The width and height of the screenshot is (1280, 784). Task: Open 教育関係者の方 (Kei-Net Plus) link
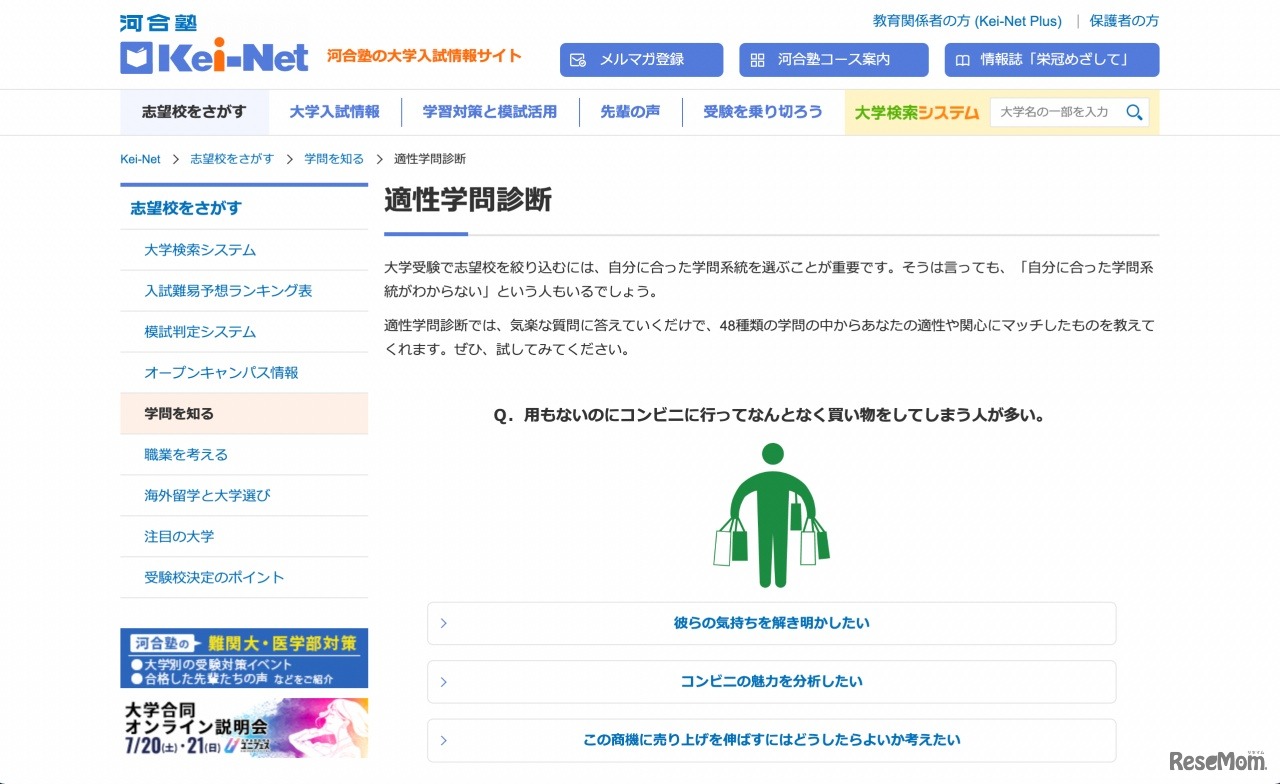[x=967, y=21]
